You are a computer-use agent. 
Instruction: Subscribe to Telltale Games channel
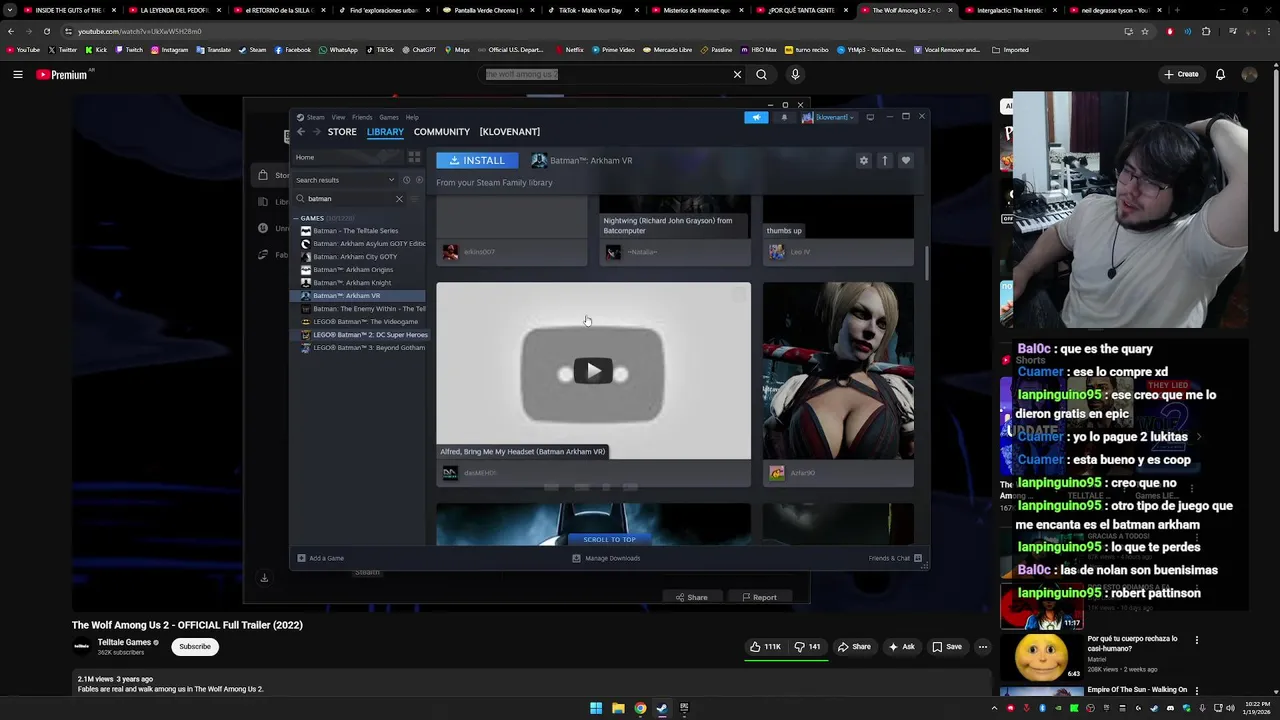point(195,647)
